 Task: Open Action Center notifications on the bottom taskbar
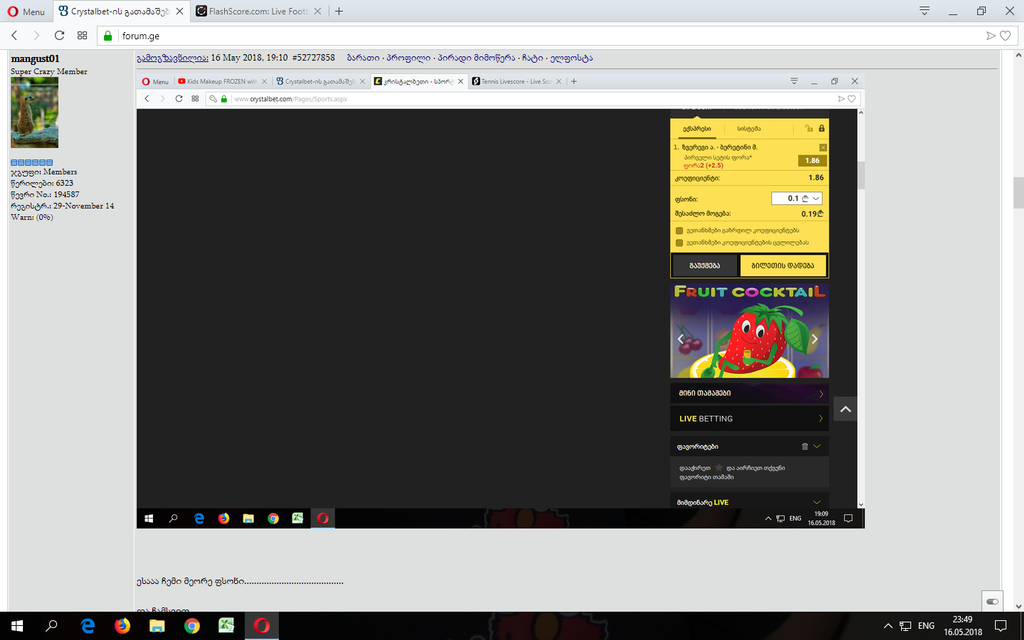(1000, 626)
